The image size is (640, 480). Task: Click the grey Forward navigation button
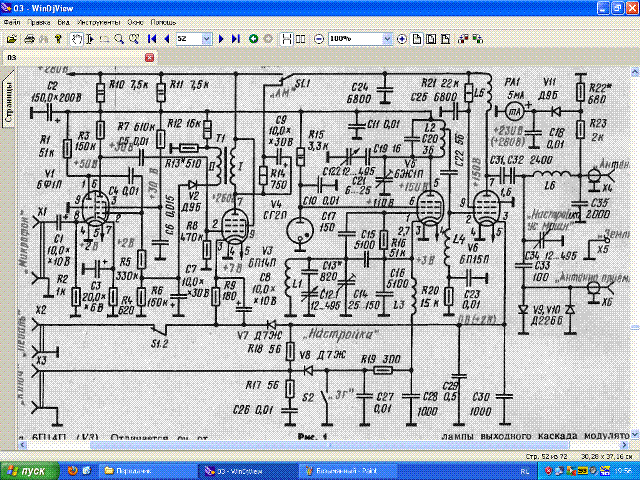(x=268, y=39)
